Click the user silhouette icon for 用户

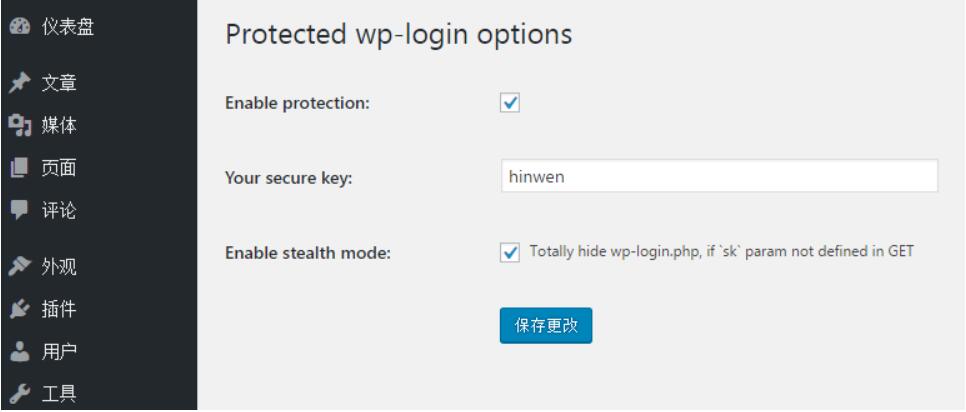pyautogui.click(x=19, y=352)
